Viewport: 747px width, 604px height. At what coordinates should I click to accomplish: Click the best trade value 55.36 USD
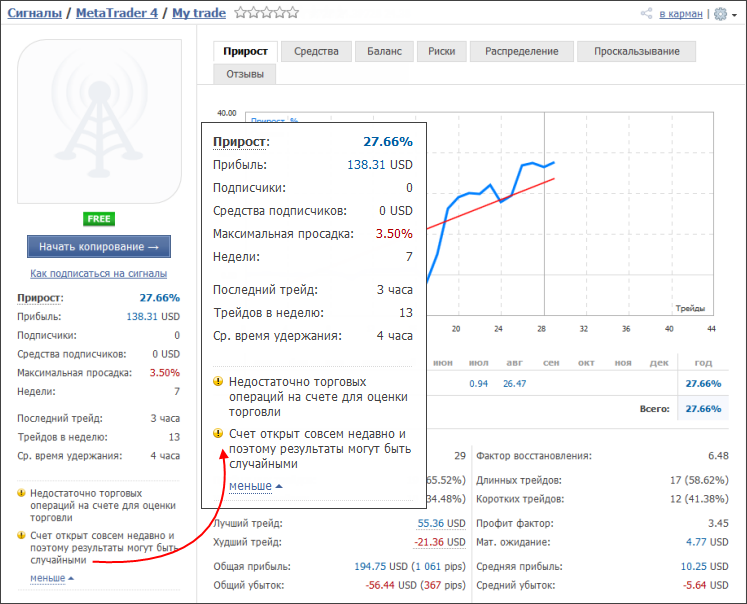point(441,523)
